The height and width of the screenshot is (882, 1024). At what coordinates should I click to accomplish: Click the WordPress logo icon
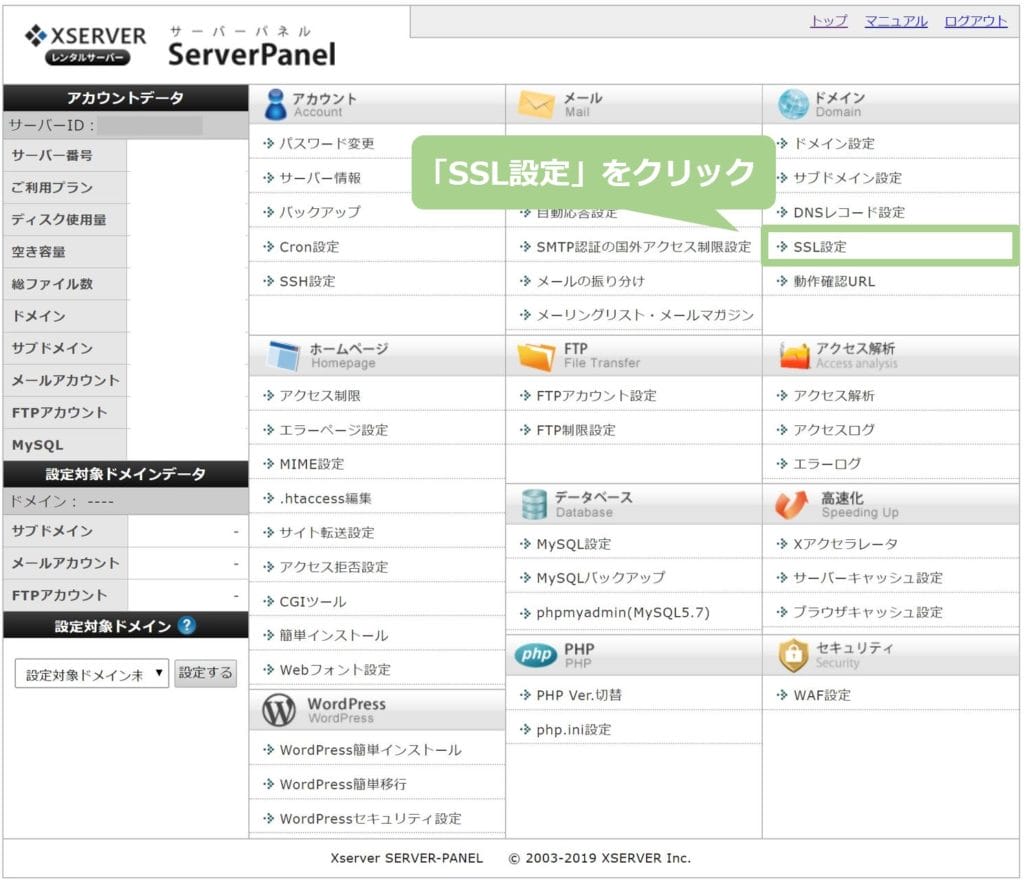tap(279, 710)
